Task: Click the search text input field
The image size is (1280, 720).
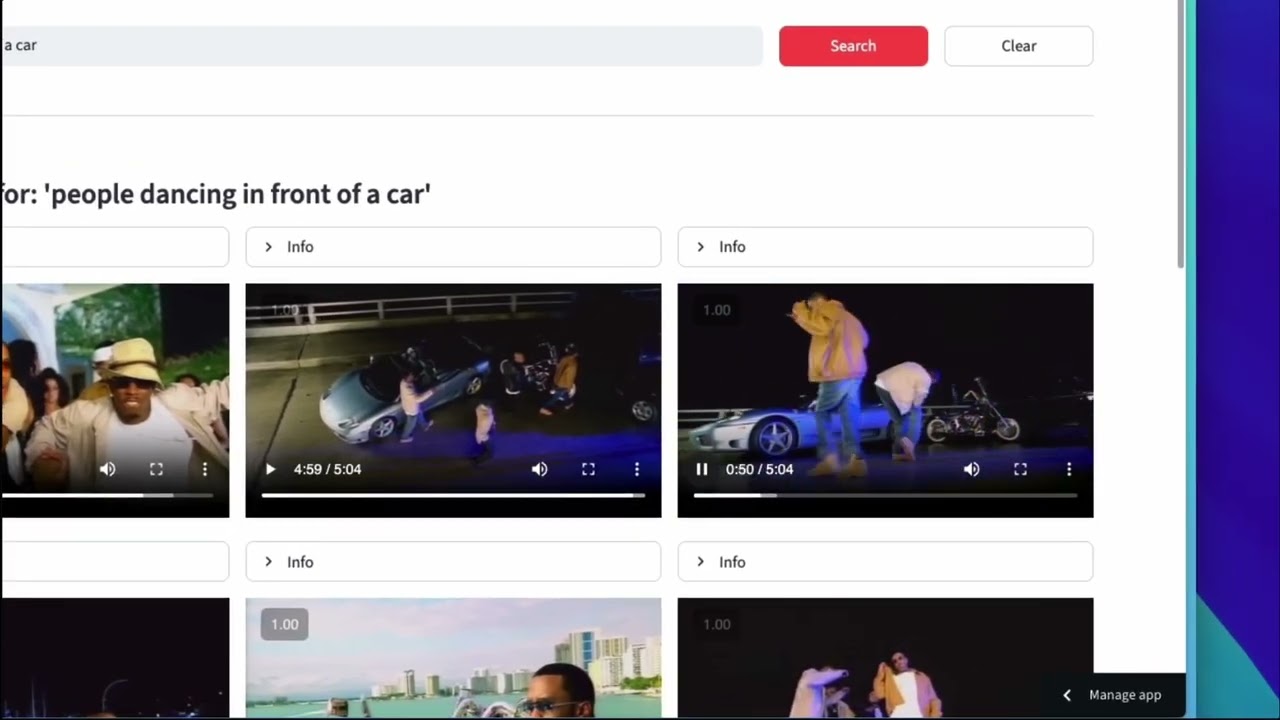Action: pyautogui.click(x=381, y=46)
